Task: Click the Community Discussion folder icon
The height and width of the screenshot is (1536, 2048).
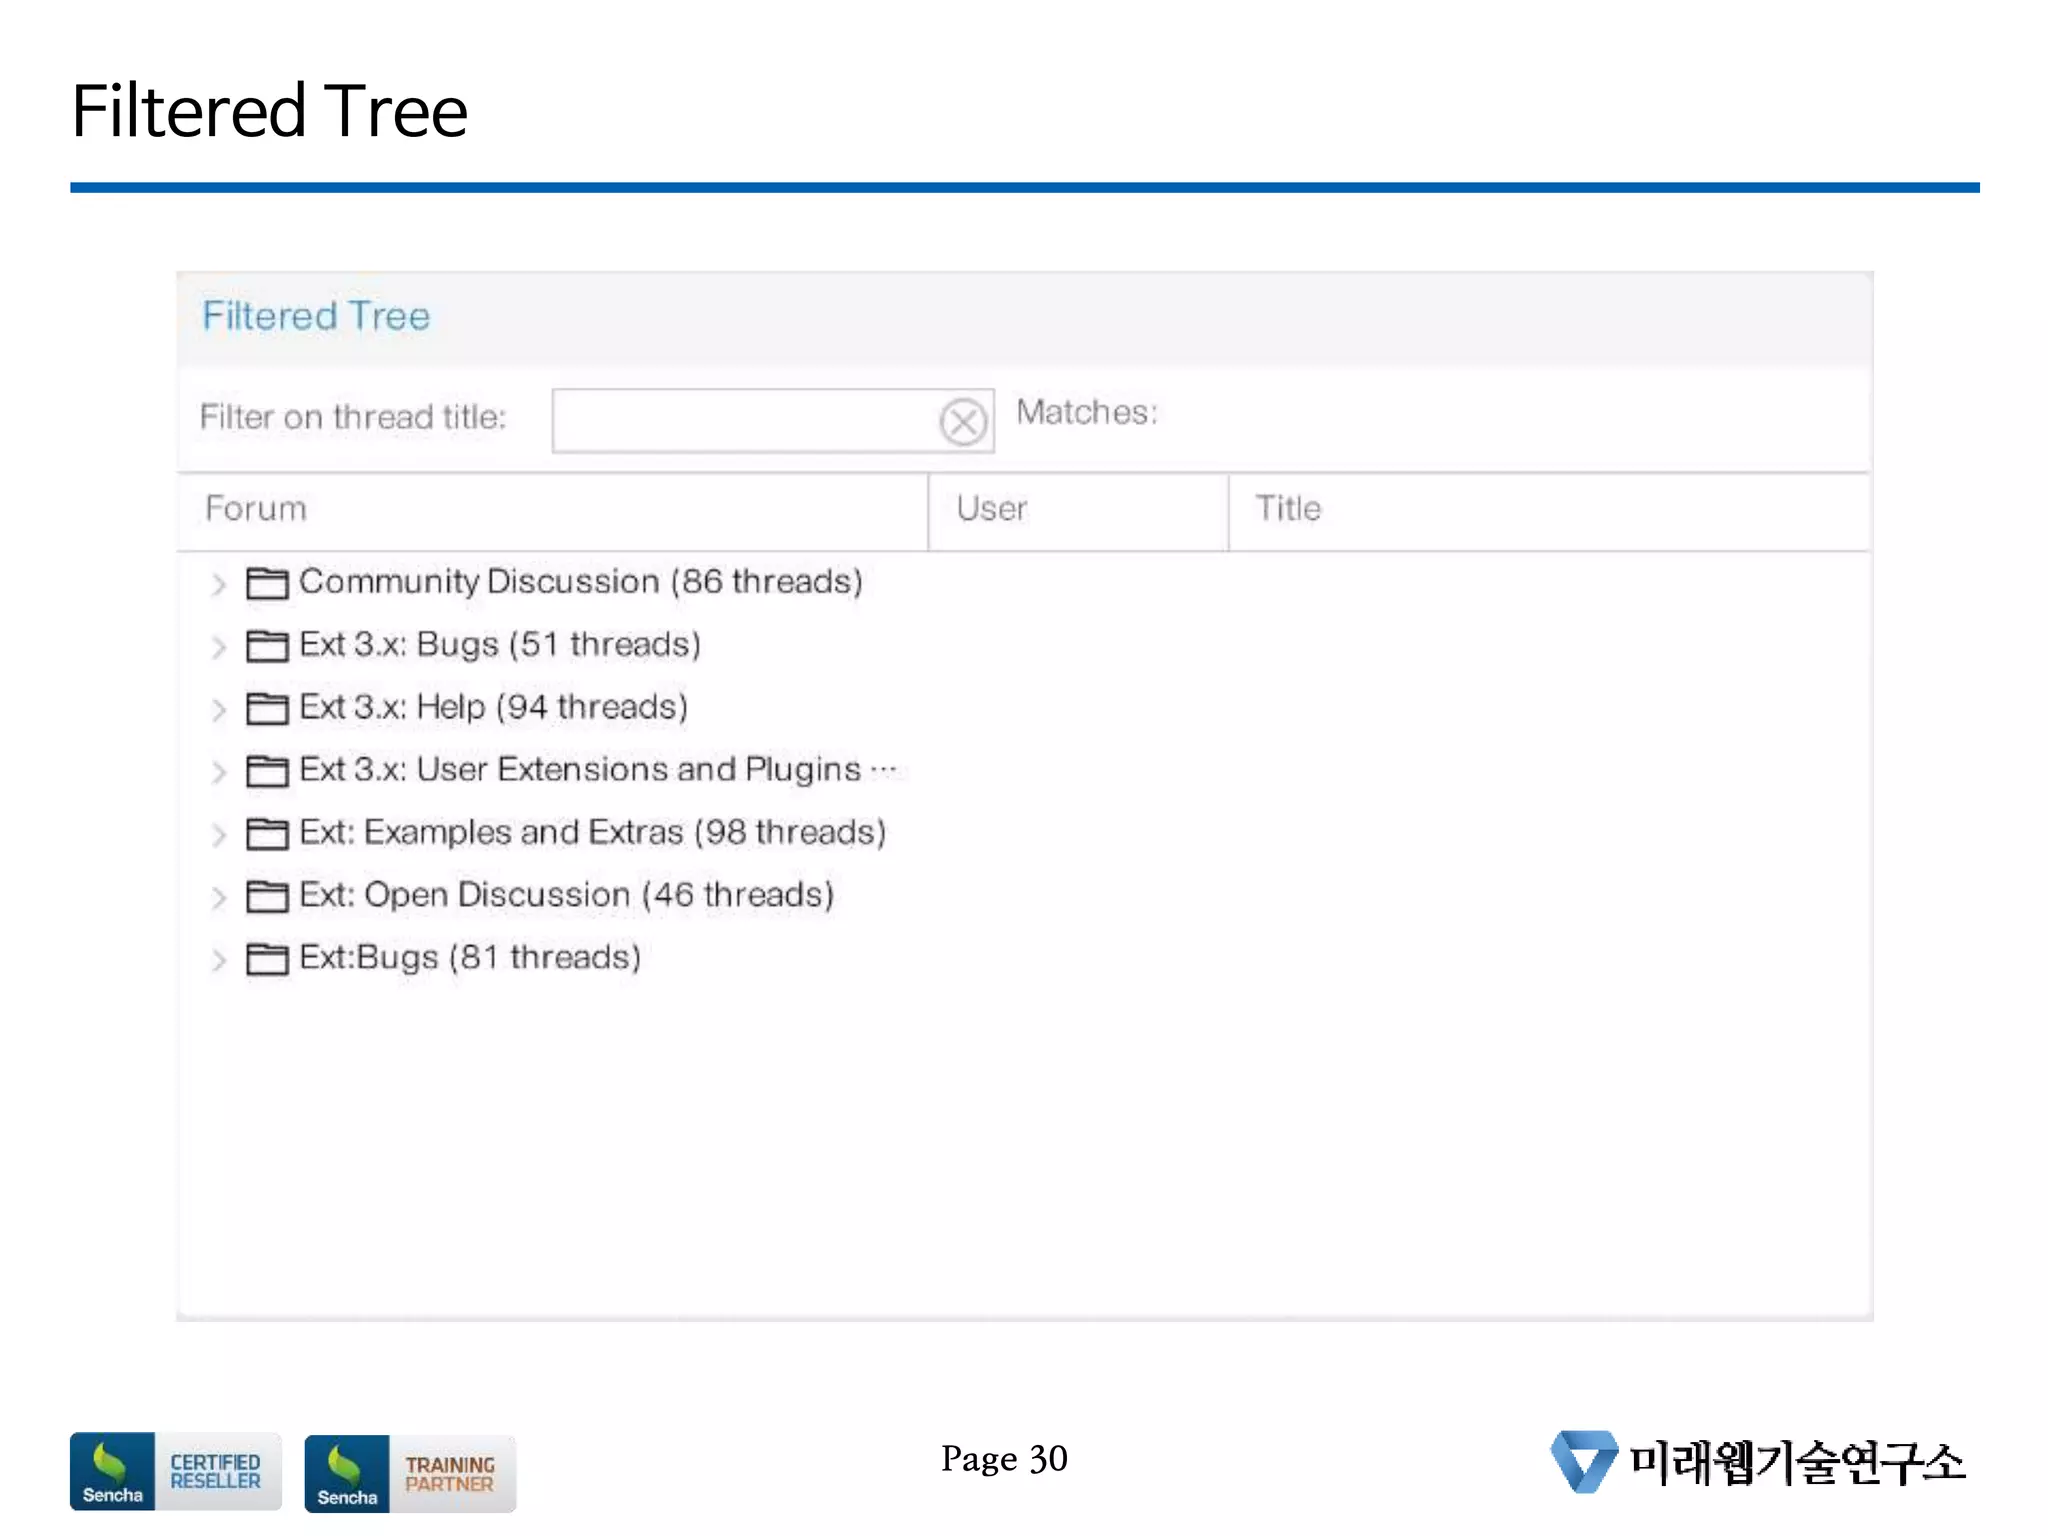Action: (267, 583)
